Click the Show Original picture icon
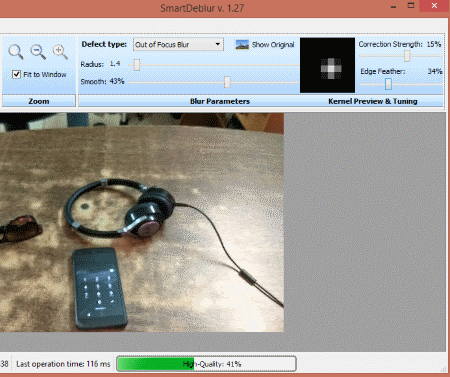Image resolution: width=450 pixels, height=377 pixels. pyautogui.click(x=242, y=44)
